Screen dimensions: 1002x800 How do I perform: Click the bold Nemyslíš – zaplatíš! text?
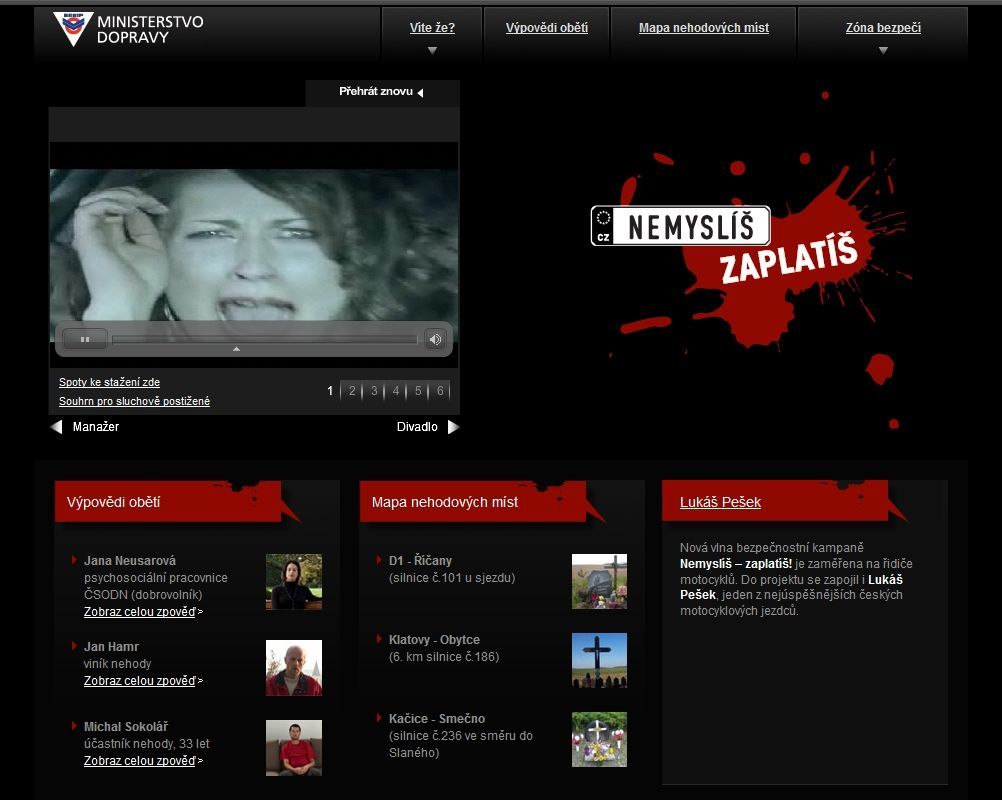click(736, 564)
